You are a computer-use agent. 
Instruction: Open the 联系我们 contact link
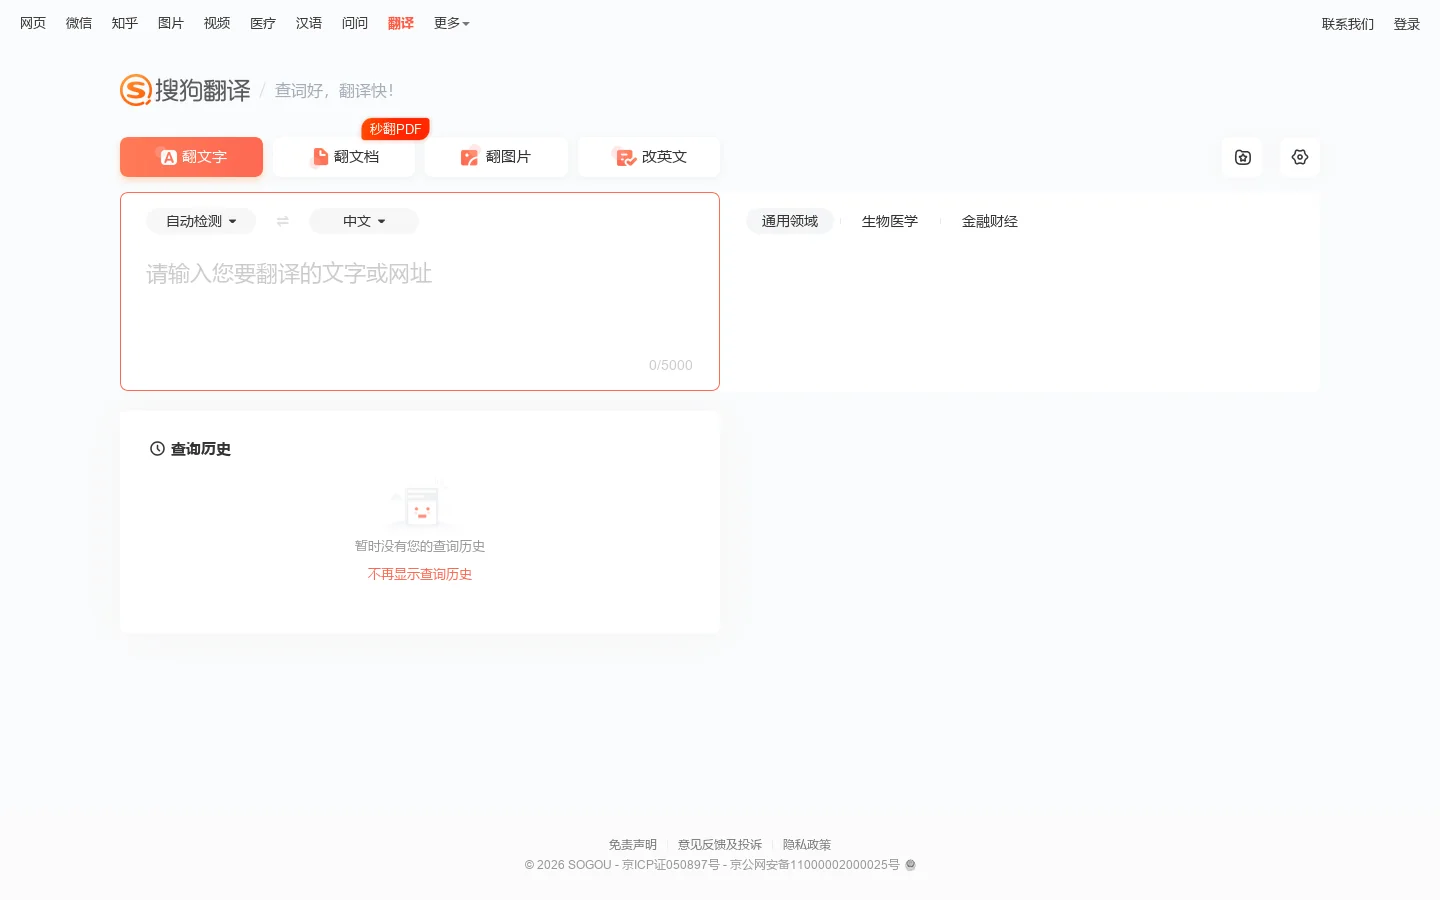click(1348, 24)
